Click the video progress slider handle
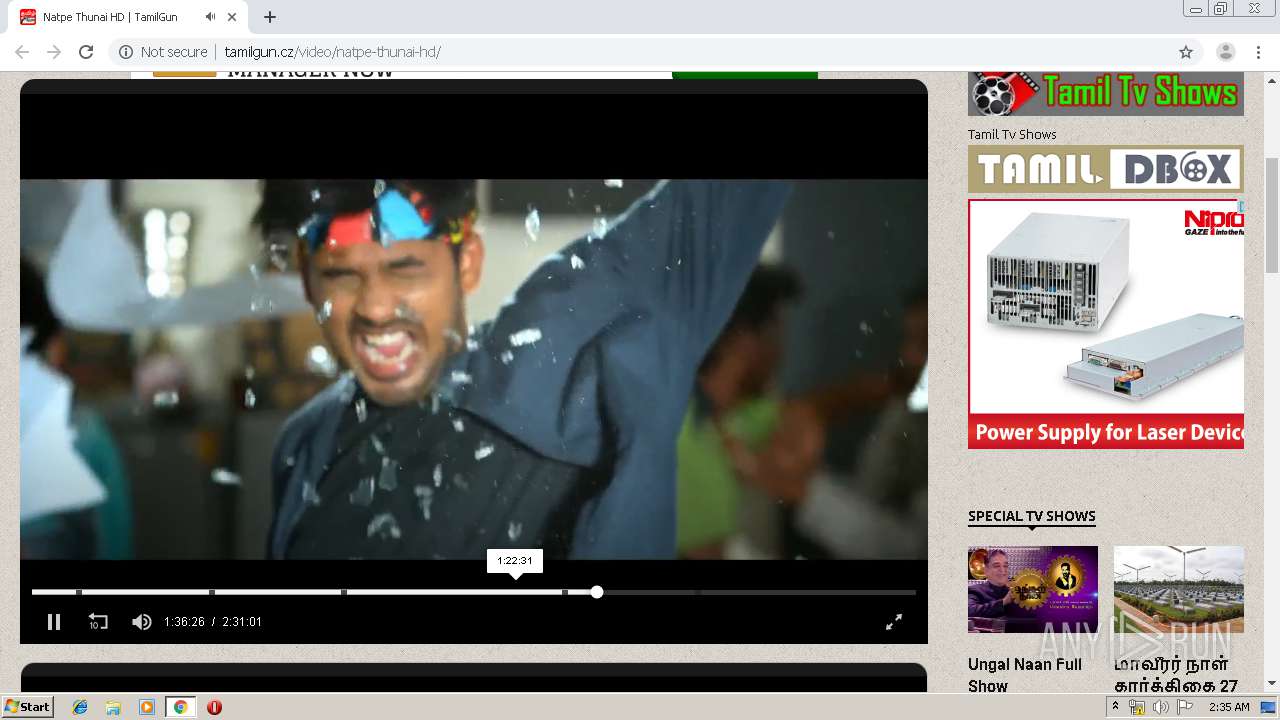 click(x=597, y=592)
